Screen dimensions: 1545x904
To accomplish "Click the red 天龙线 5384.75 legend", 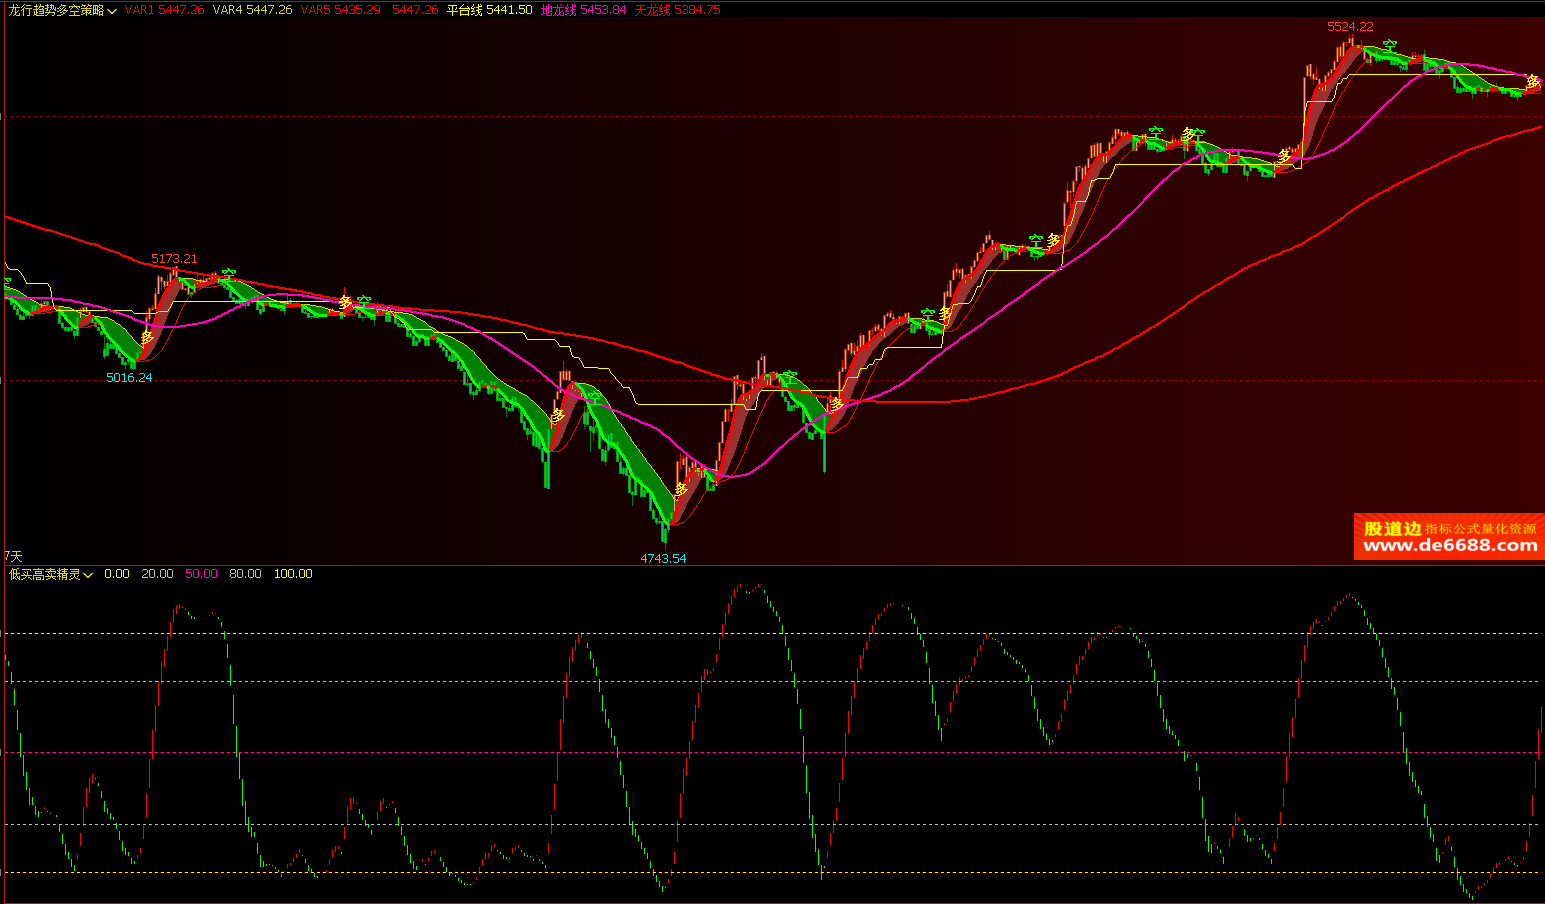I will click(x=677, y=10).
